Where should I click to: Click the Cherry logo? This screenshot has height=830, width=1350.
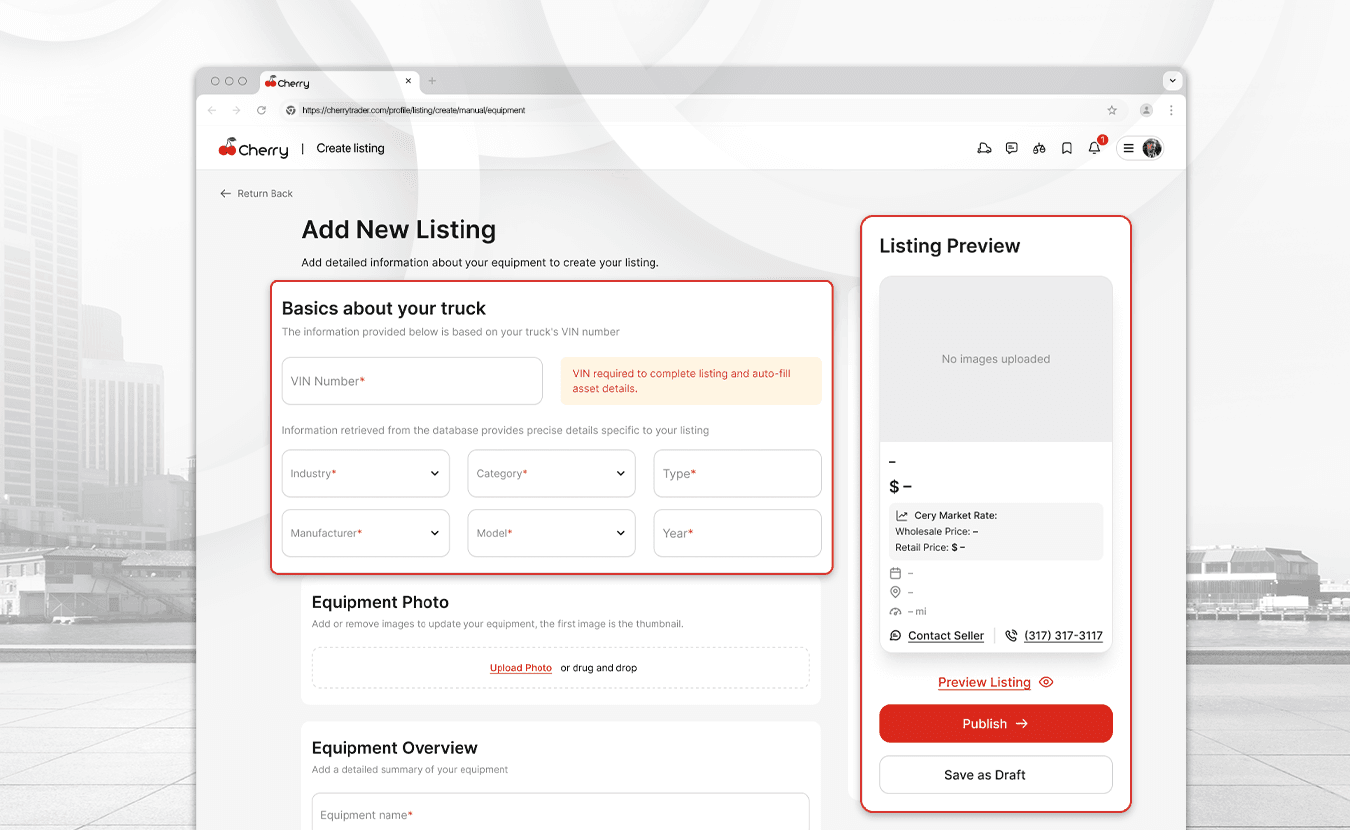click(254, 149)
